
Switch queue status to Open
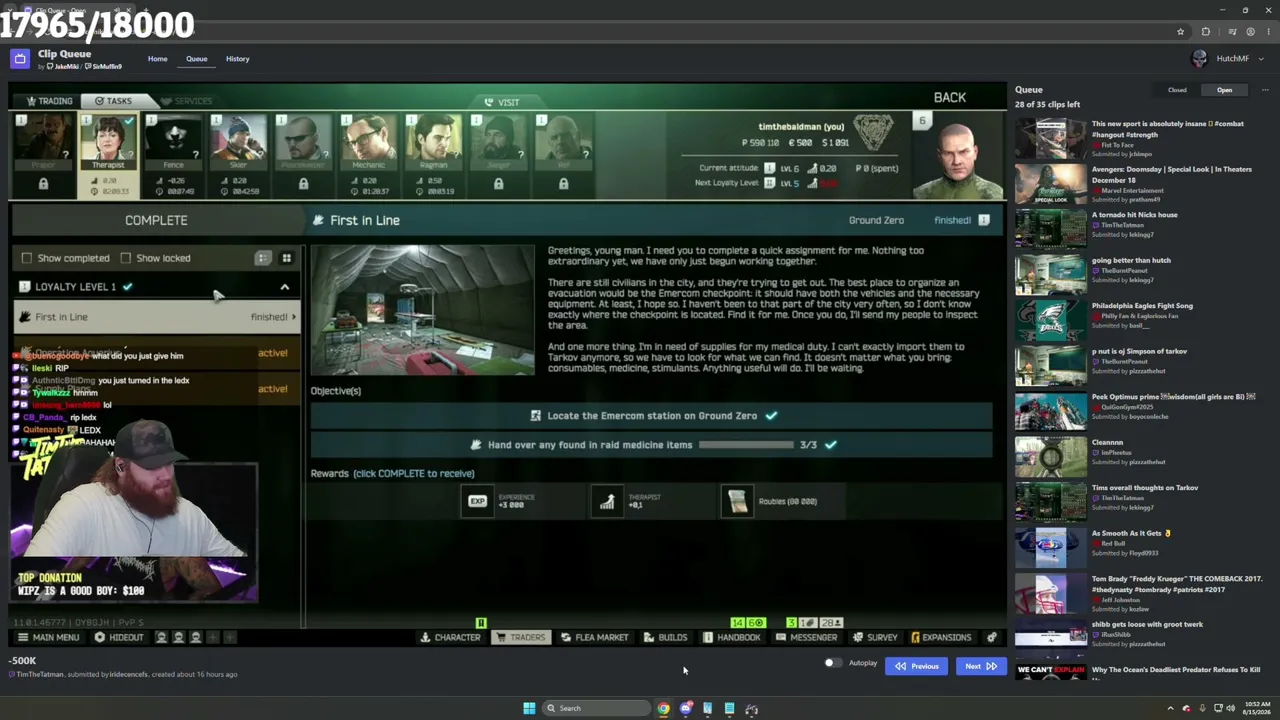[1224, 90]
